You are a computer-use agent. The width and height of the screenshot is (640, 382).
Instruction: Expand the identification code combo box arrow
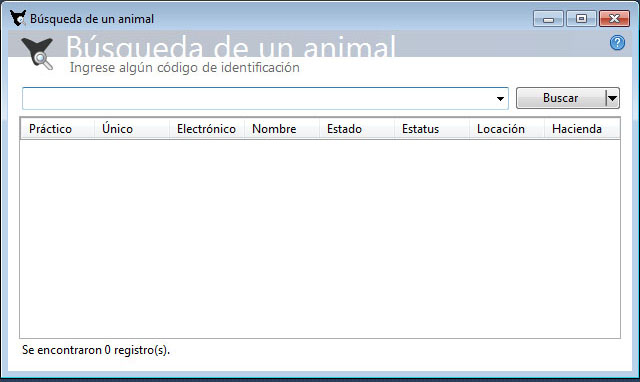tap(500, 99)
